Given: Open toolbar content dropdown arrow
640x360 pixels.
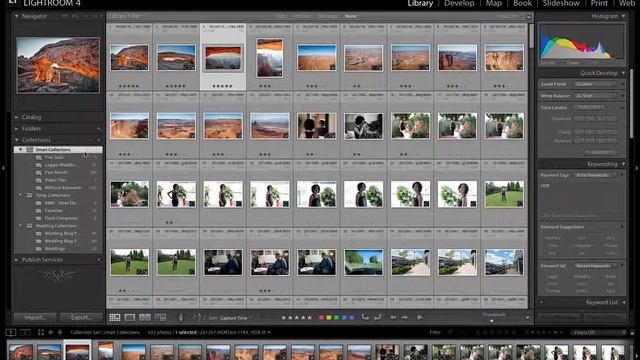Looking at the screenshot, I should click(527, 318).
